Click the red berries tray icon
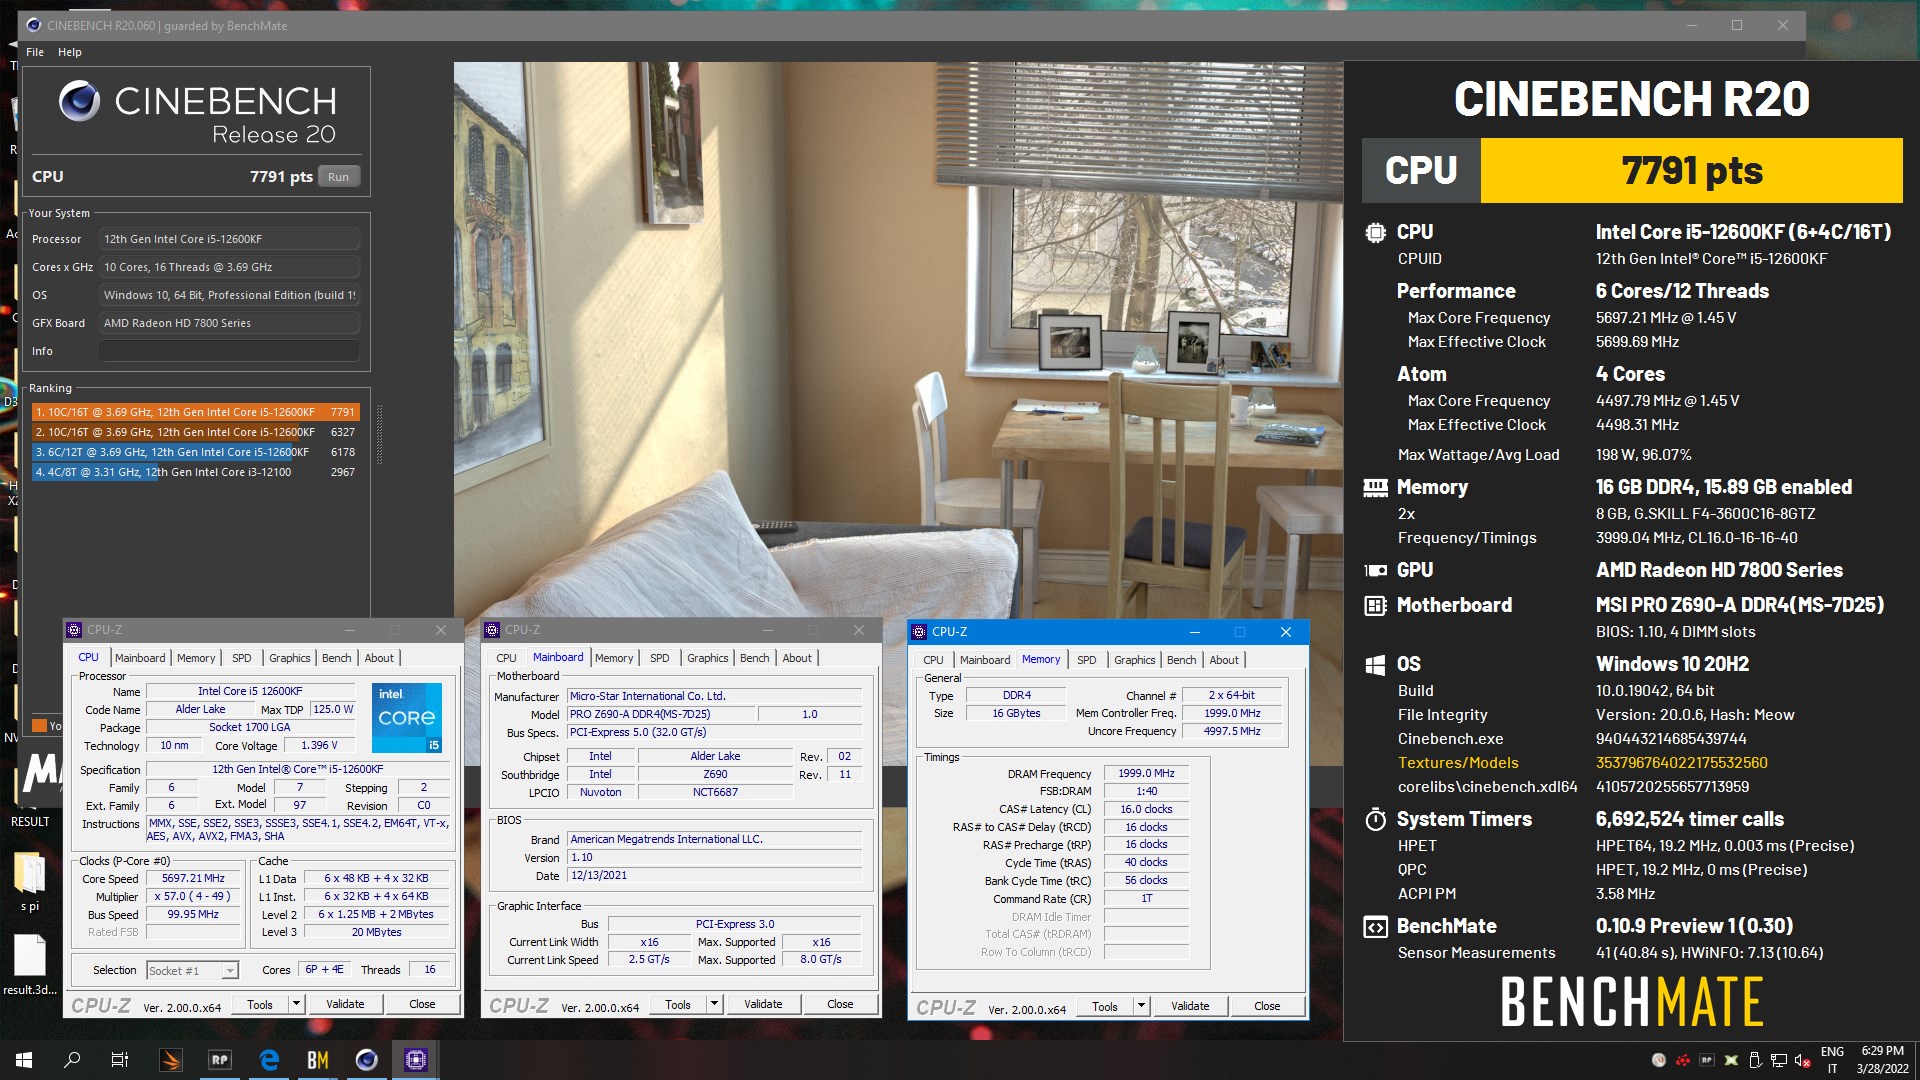This screenshot has width=1920, height=1080. pos(1683,1060)
